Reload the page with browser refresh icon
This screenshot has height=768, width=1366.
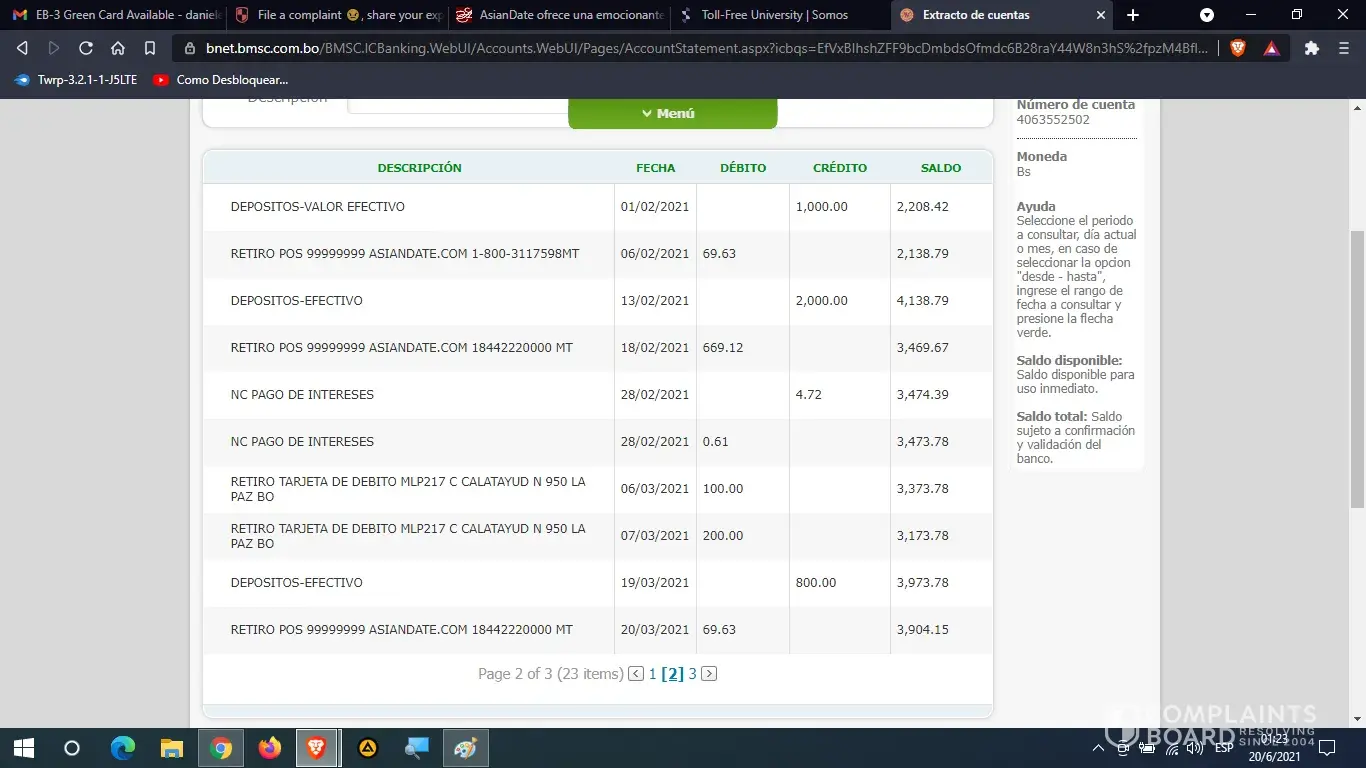[86, 48]
